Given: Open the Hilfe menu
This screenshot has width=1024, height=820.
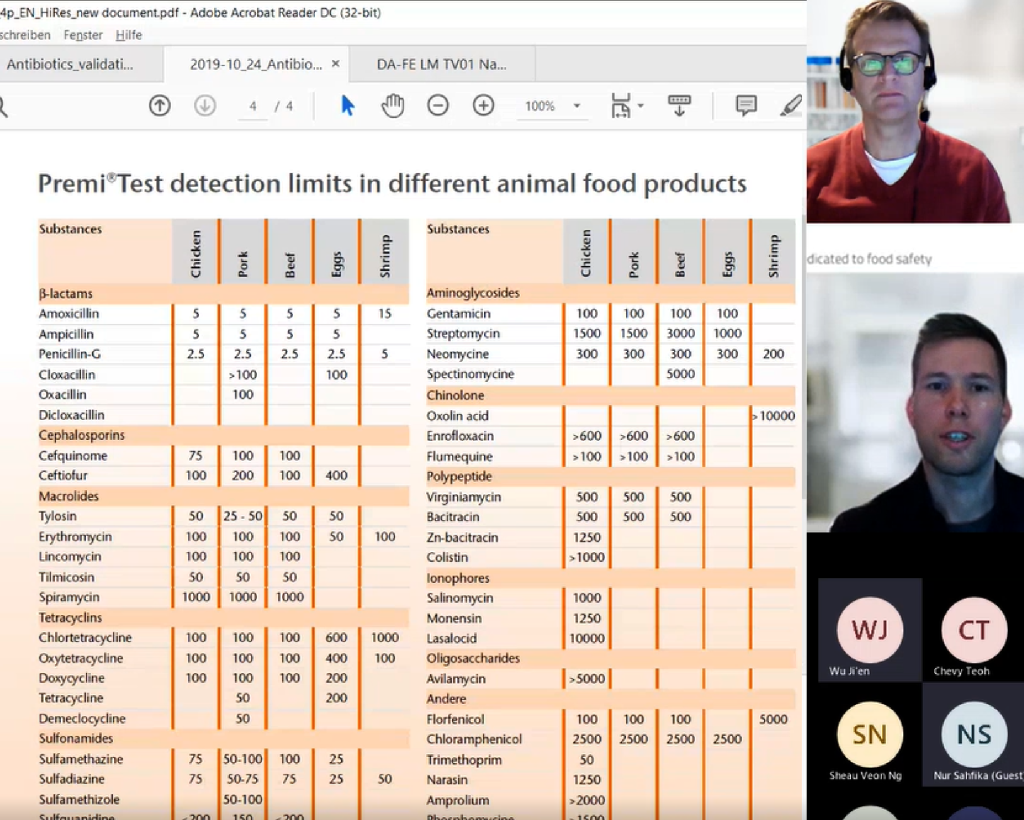Looking at the screenshot, I should point(129,35).
